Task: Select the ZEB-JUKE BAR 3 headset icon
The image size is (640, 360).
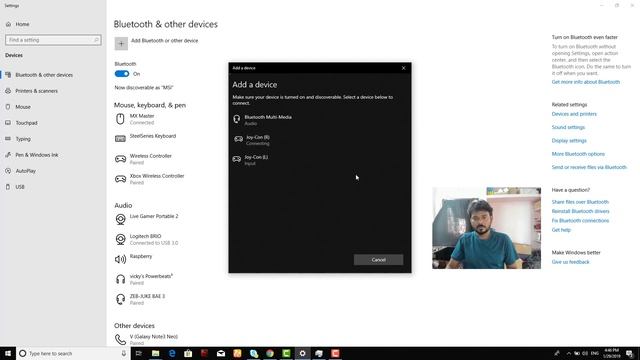Action: click(120, 299)
